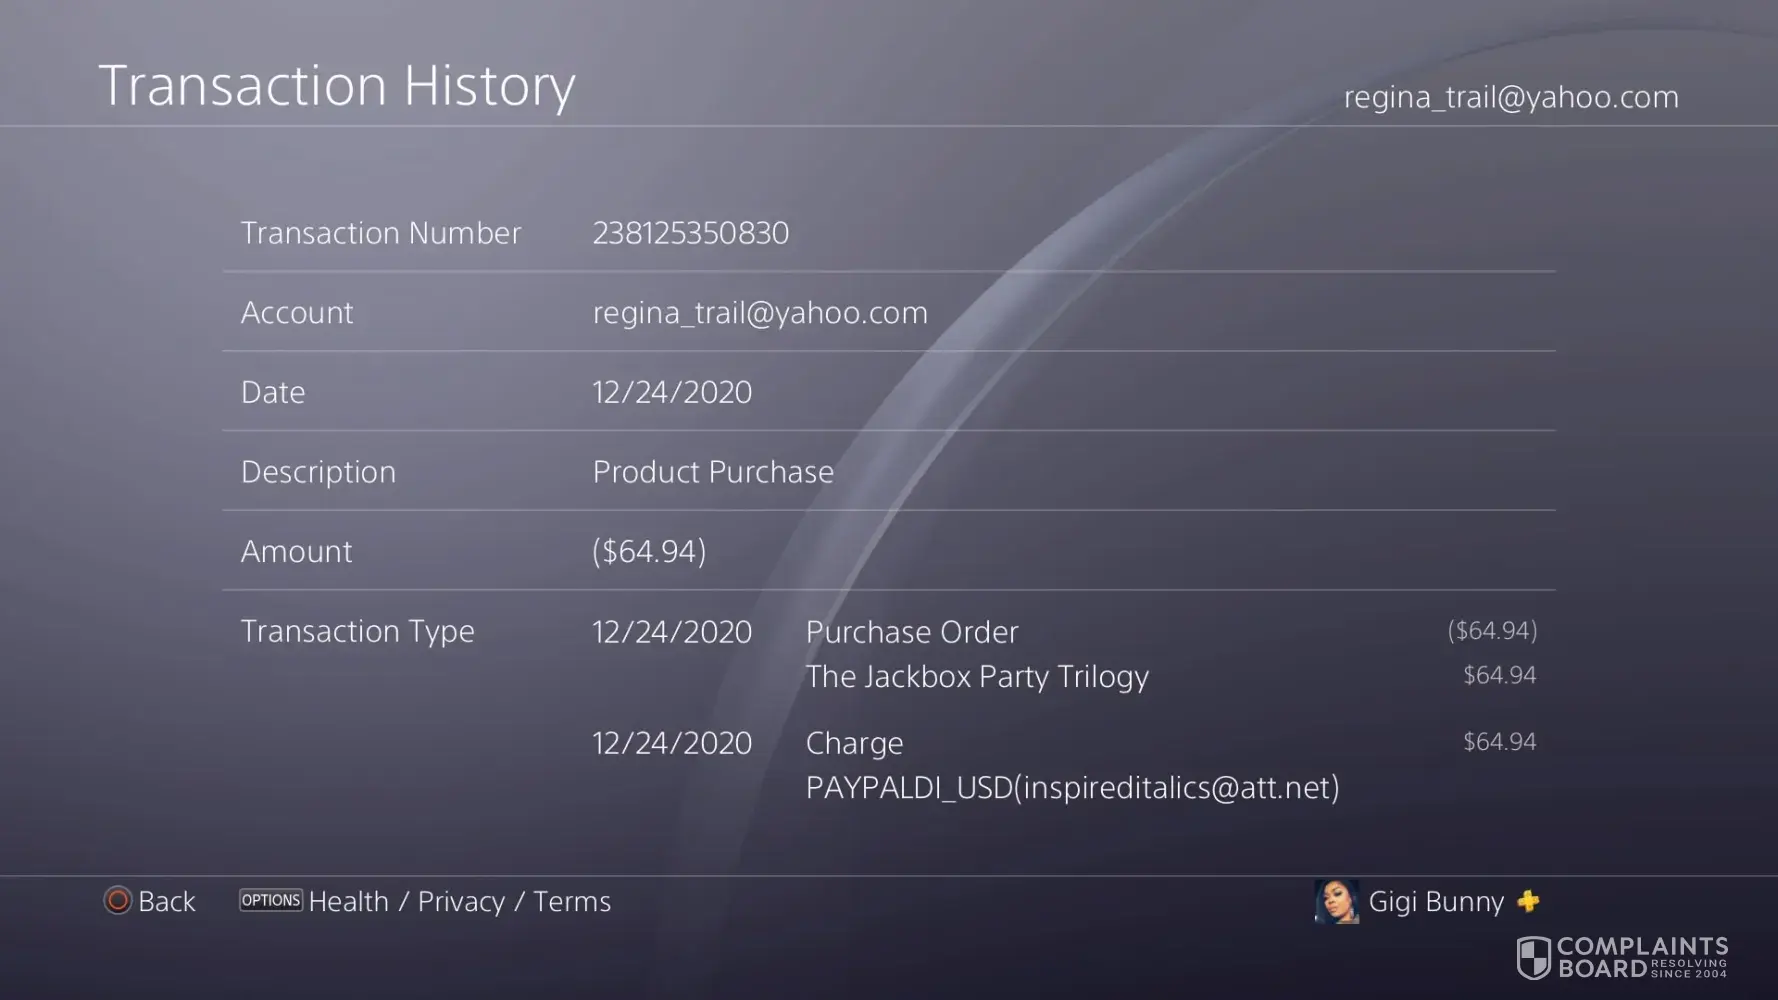The width and height of the screenshot is (1778, 1000).
Task: Click the Back label
Action: pos(166,902)
